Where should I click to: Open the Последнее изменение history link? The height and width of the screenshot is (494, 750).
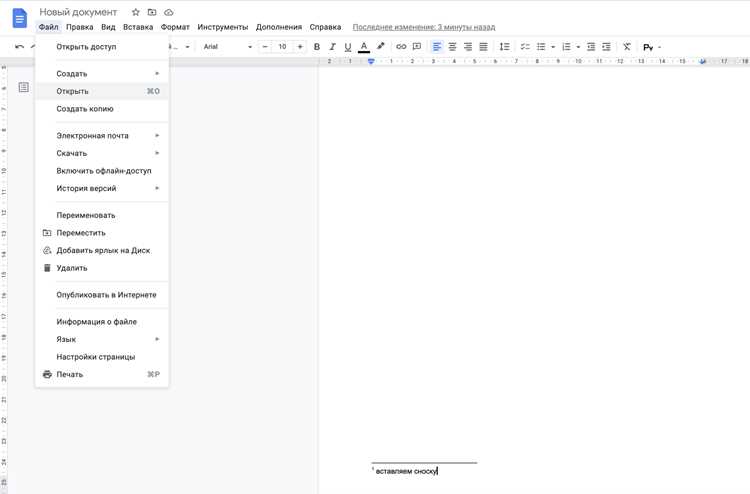point(424,27)
